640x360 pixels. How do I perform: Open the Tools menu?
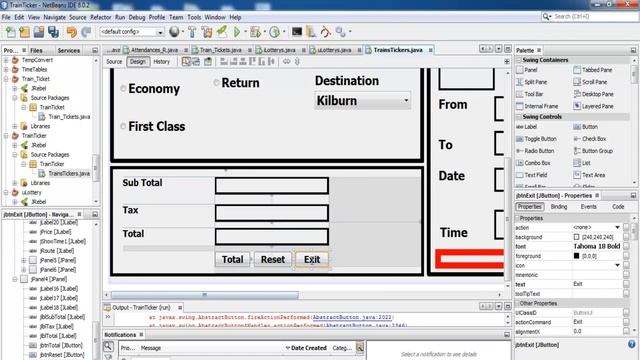click(x=194, y=17)
